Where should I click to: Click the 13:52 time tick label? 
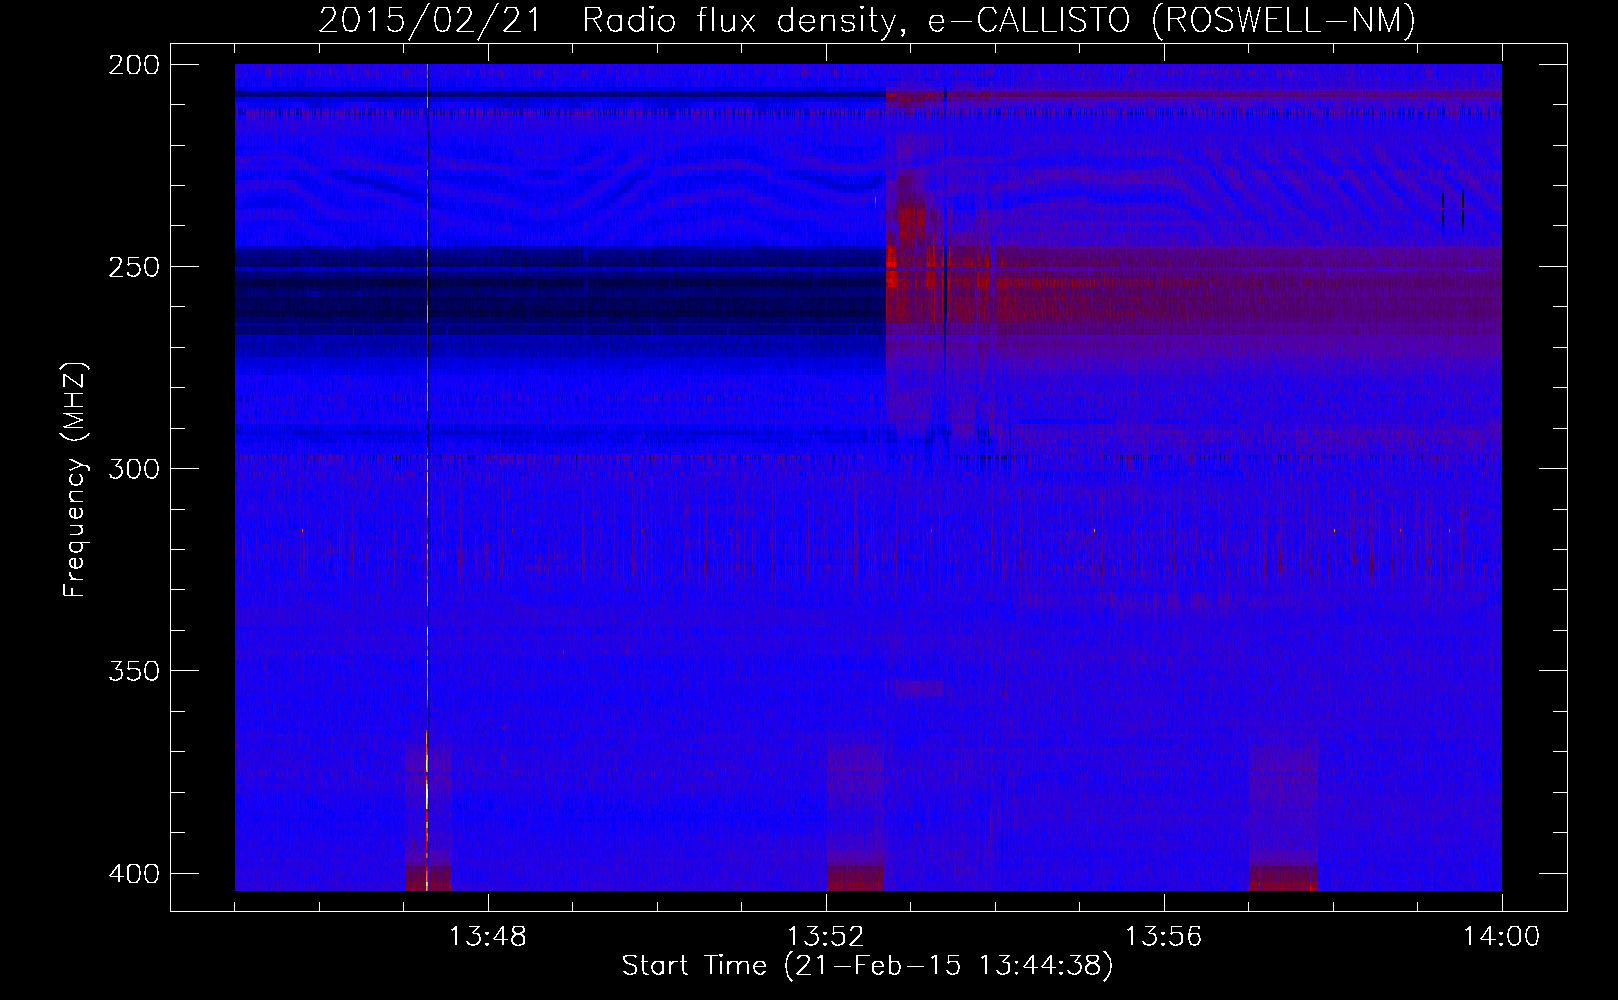[825, 937]
